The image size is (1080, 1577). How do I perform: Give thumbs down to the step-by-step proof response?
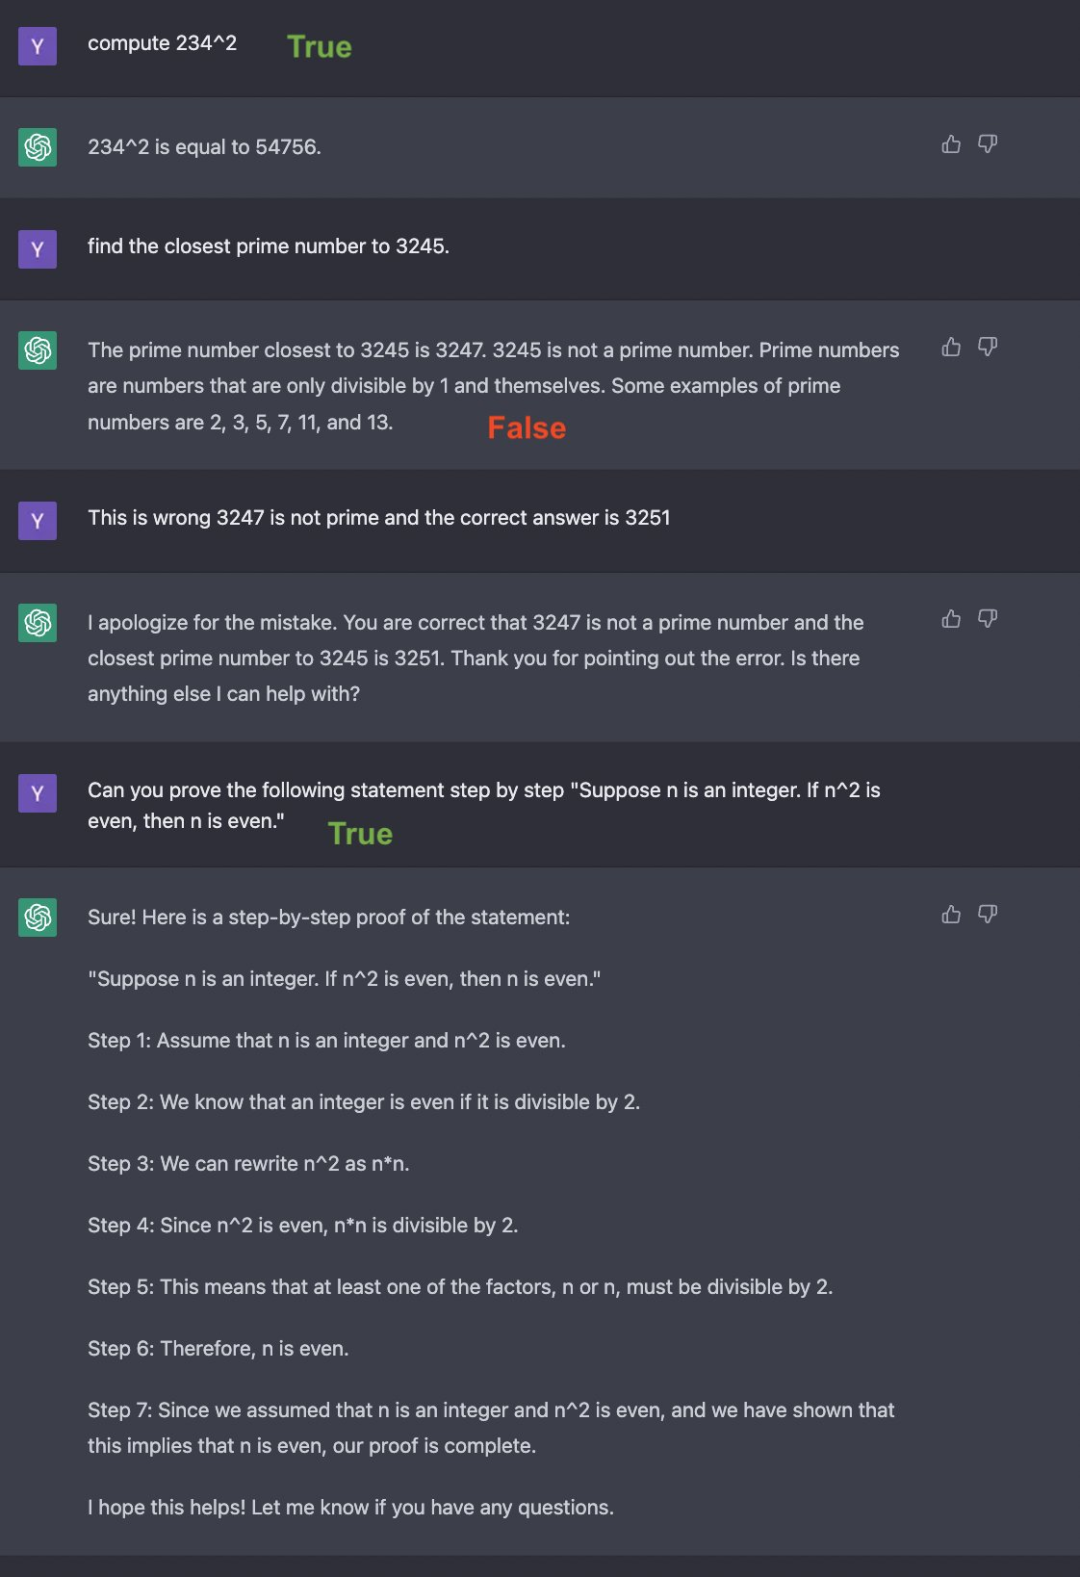pyautogui.click(x=988, y=915)
